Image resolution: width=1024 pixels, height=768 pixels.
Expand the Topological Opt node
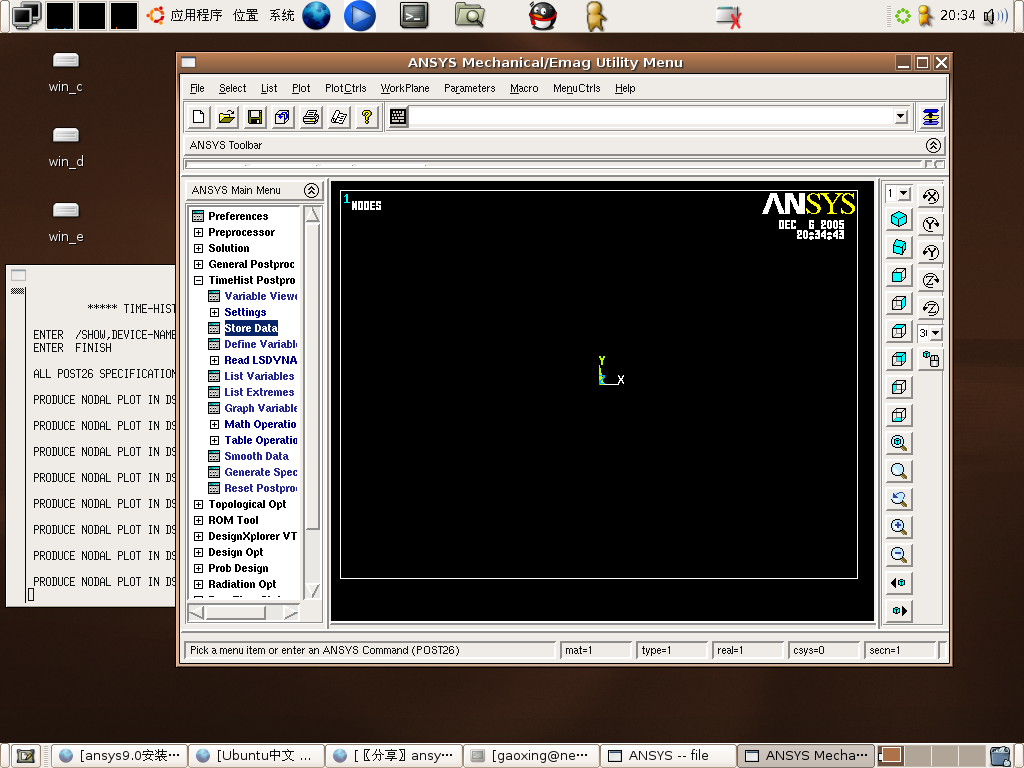pyautogui.click(x=199, y=504)
